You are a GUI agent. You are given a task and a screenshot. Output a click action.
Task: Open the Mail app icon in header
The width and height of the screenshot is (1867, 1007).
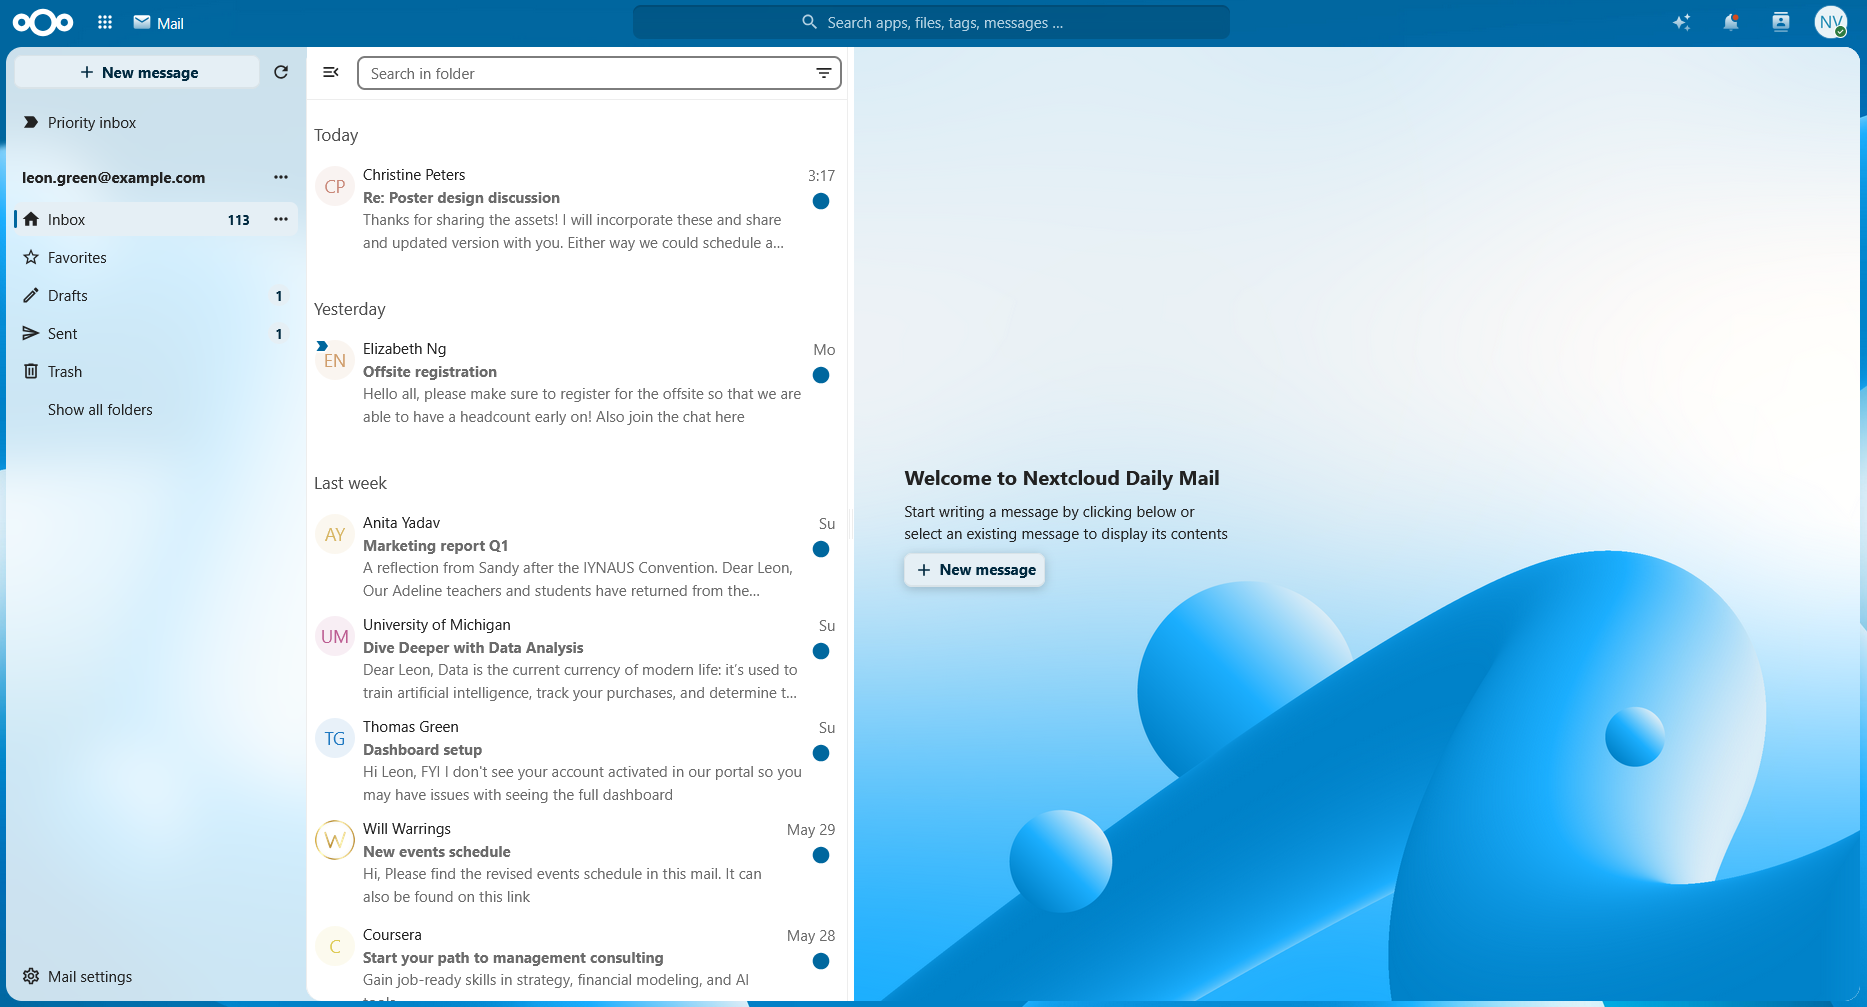click(142, 22)
